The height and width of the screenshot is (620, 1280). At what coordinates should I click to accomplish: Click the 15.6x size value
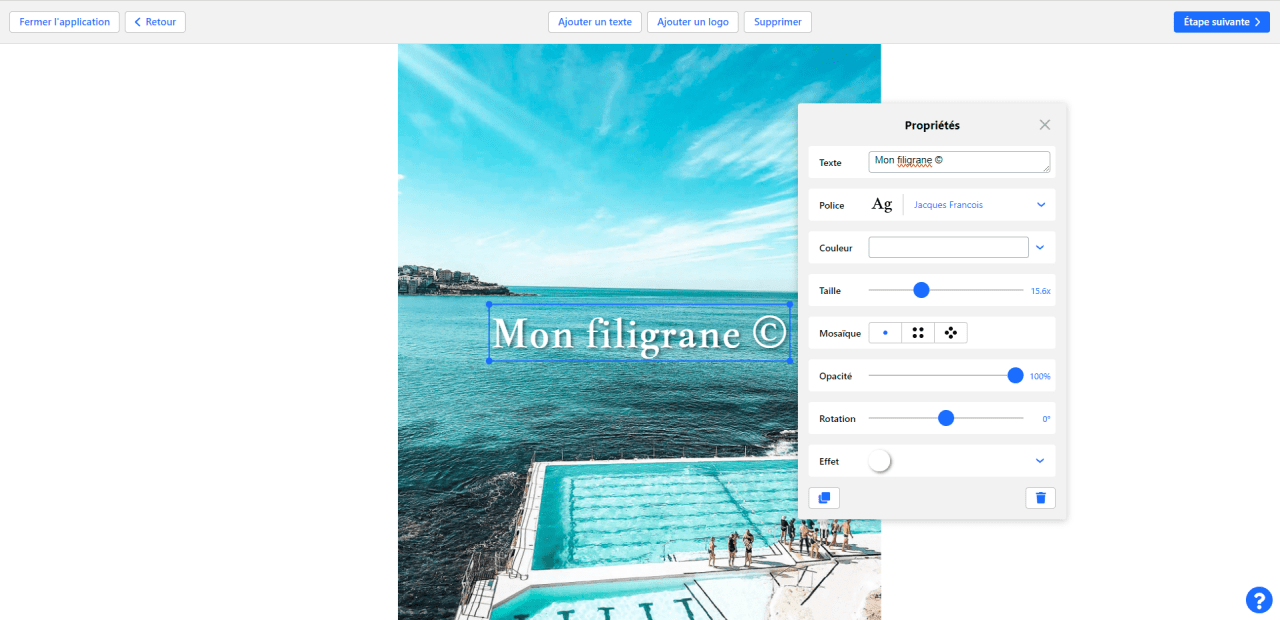point(1041,291)
